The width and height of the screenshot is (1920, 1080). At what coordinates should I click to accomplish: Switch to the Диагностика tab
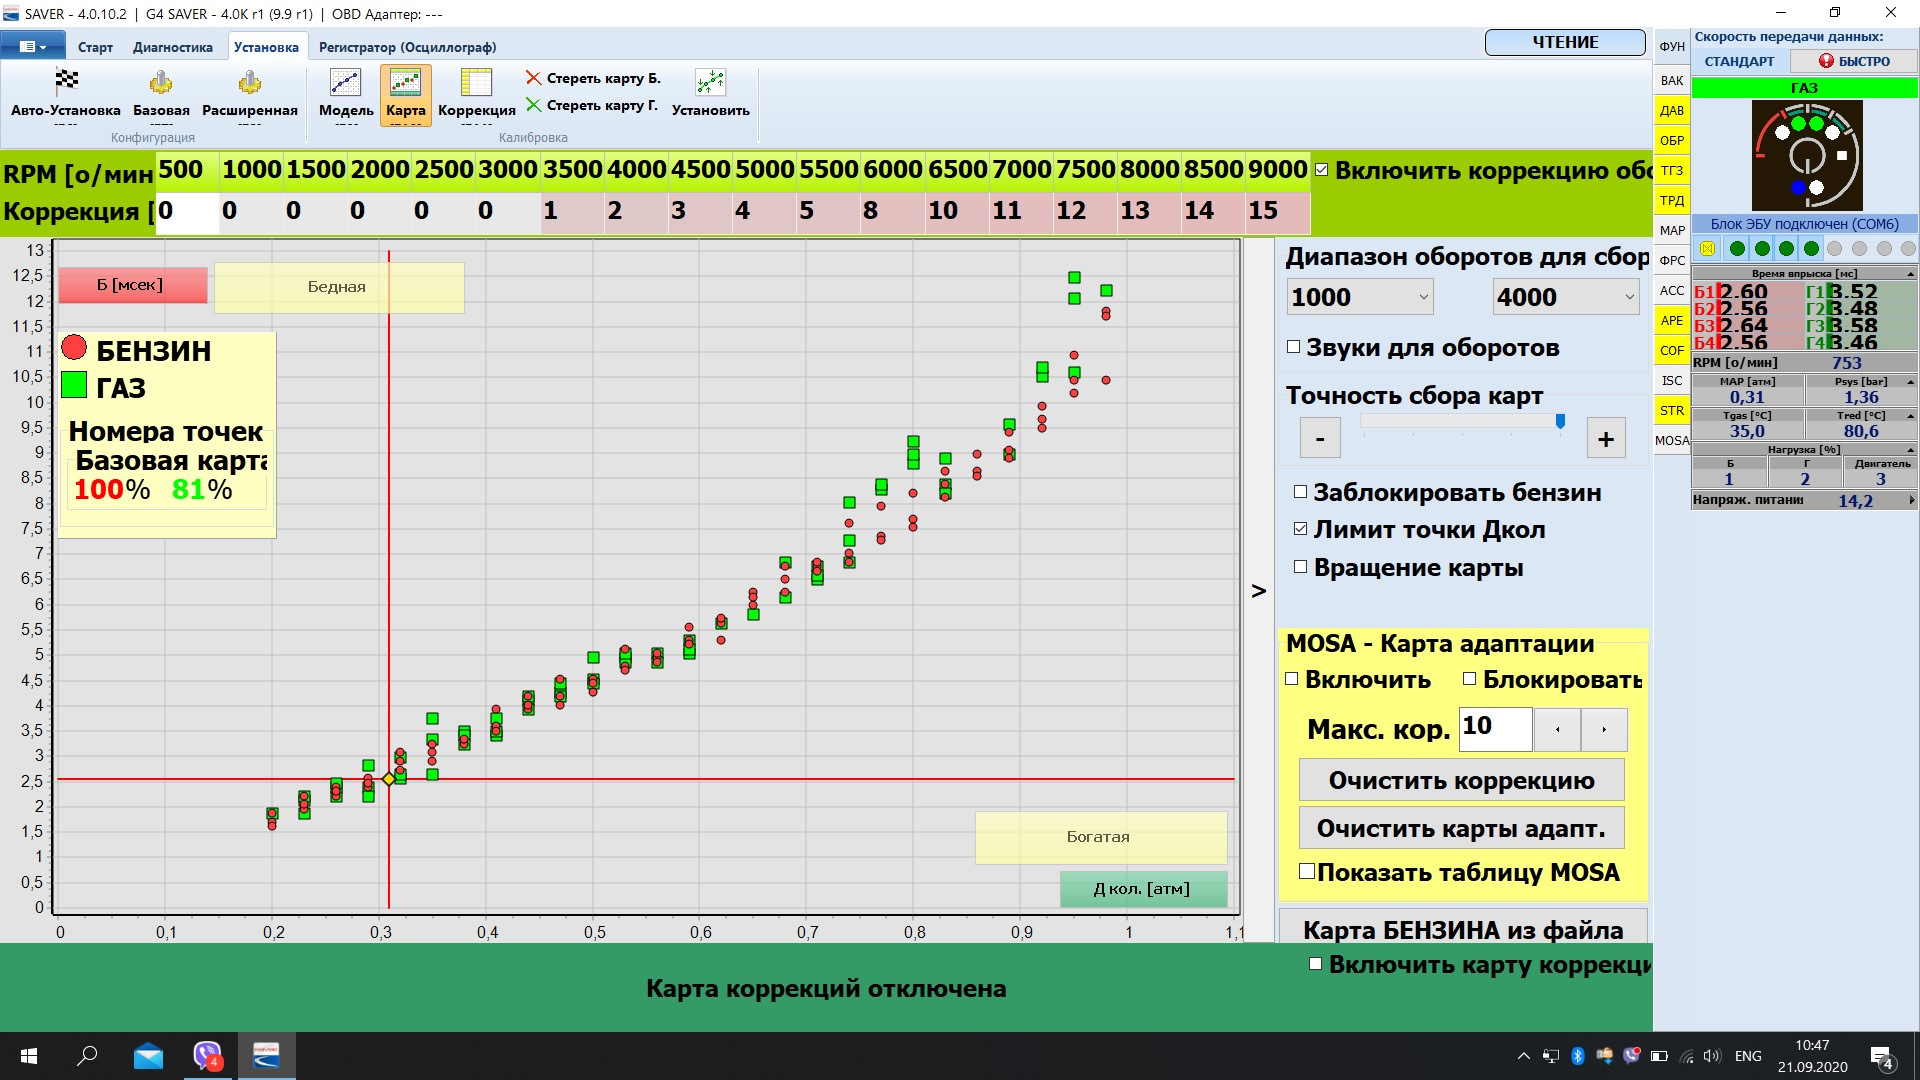(x=173, y=47)
